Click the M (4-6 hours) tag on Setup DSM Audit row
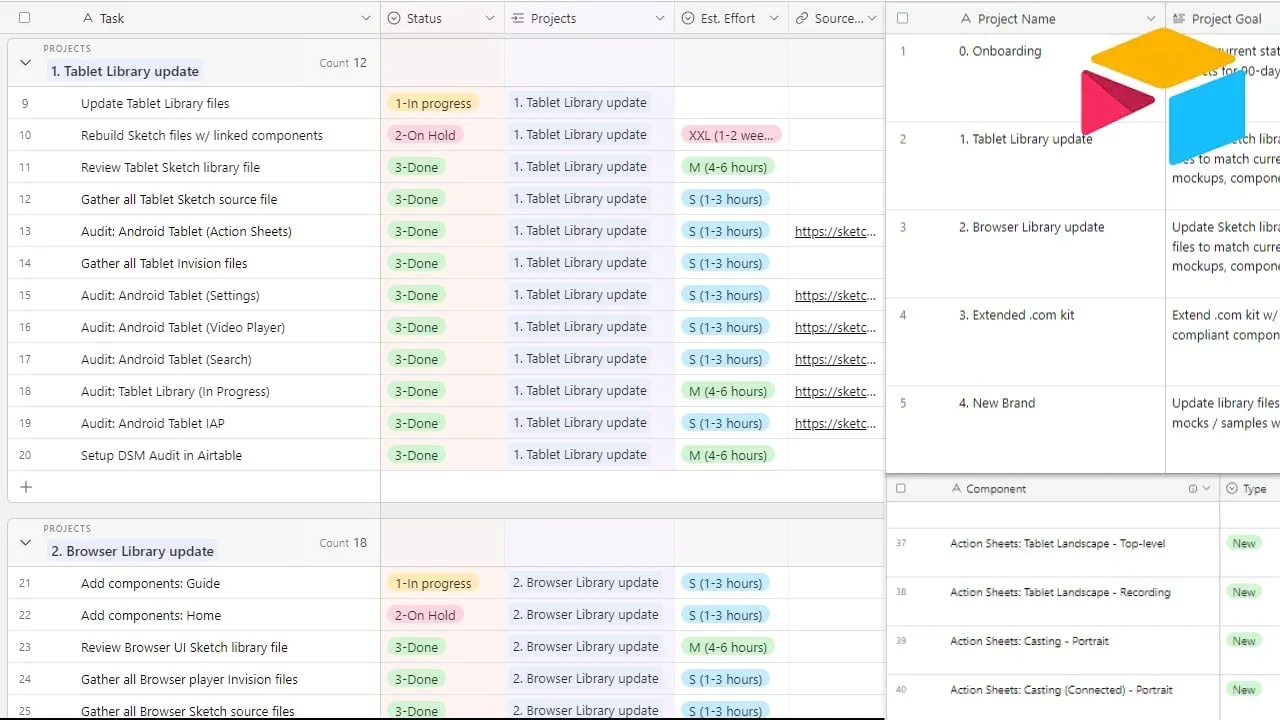Viewport: 1280px width, 720px height. 728,455
